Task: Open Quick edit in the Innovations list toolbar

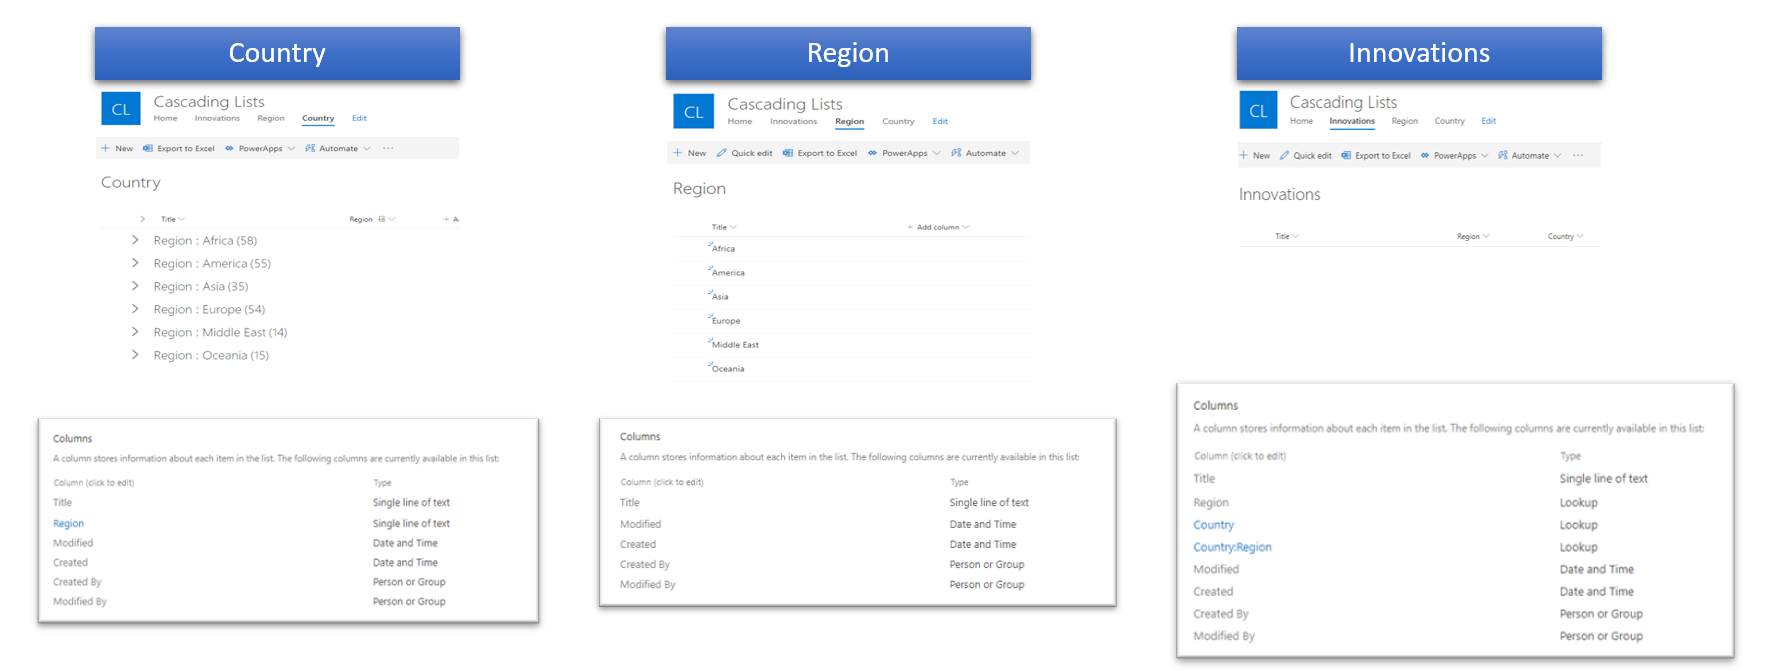Action: (1306, 155)
